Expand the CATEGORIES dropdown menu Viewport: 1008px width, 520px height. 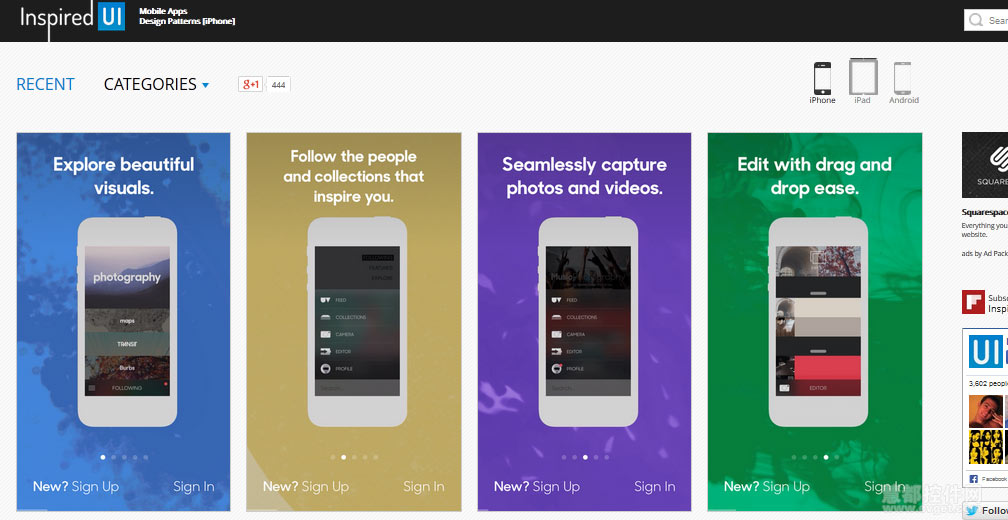pos(156,84)
